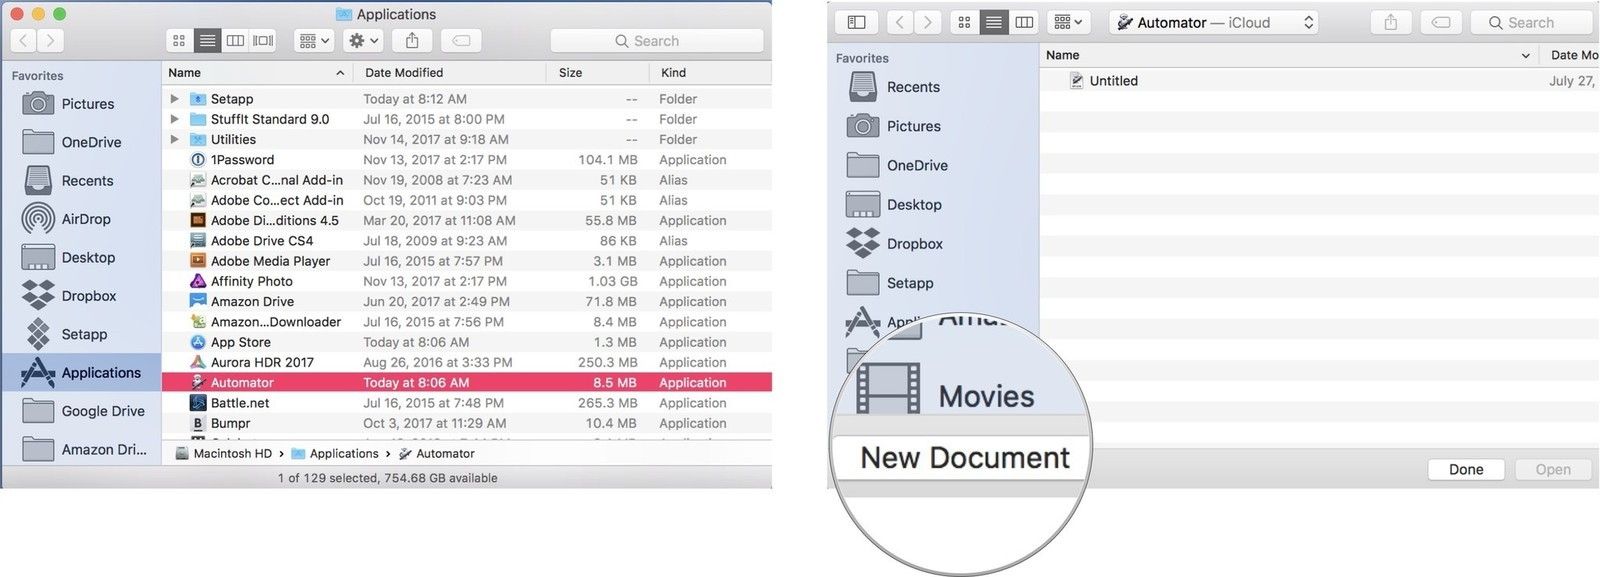Select cover flow view in Applications window
The image size is (1600, 577).
click(x=263, y=41)
